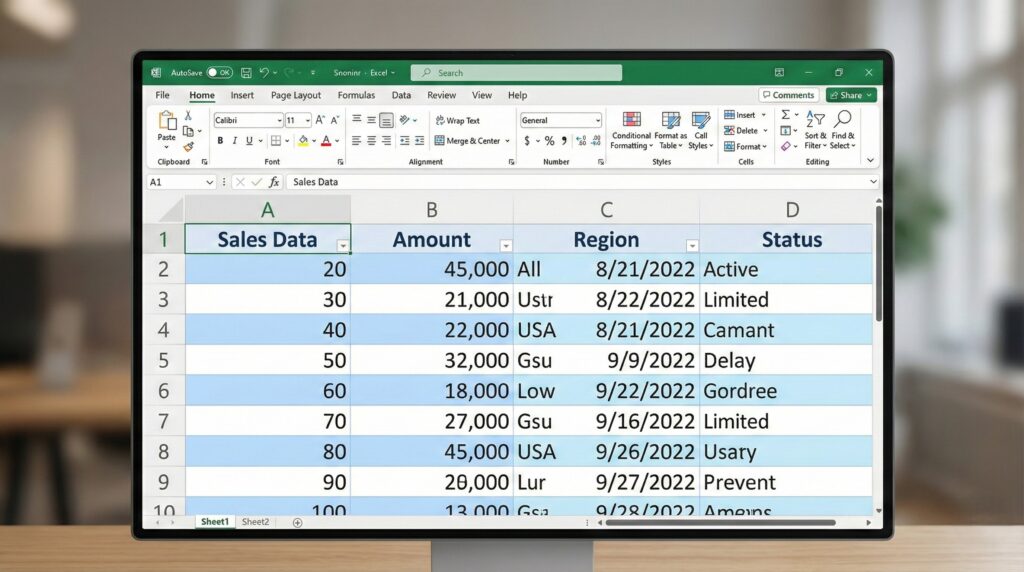
Task: Open the Comments pane button
Action: 789,95
